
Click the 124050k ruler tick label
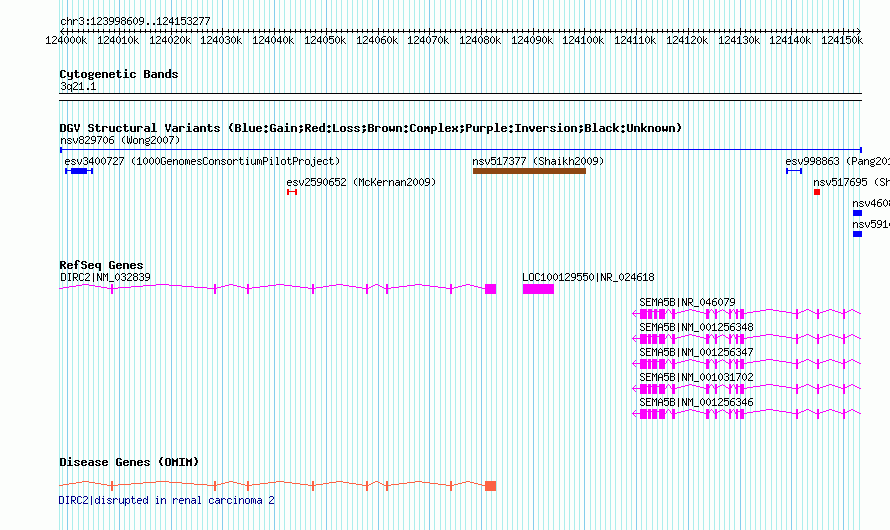tap(325, 40)
